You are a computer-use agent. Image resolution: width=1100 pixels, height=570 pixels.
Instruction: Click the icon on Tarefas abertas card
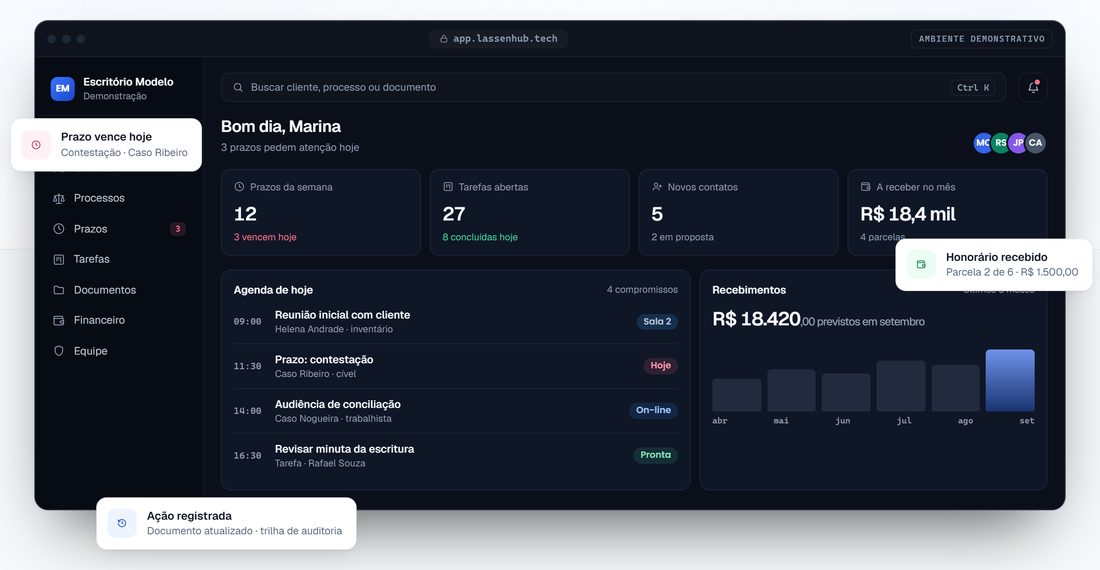pyautogui.click(x=448, y=186)
